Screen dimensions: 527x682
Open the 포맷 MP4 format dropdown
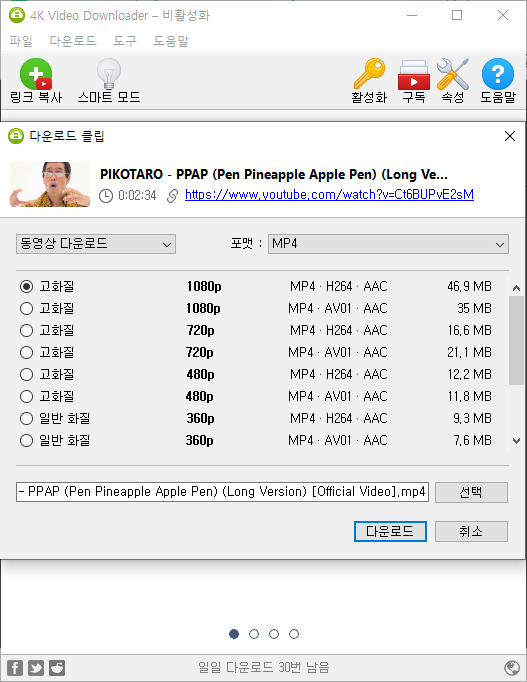click(x=388, y=244)
